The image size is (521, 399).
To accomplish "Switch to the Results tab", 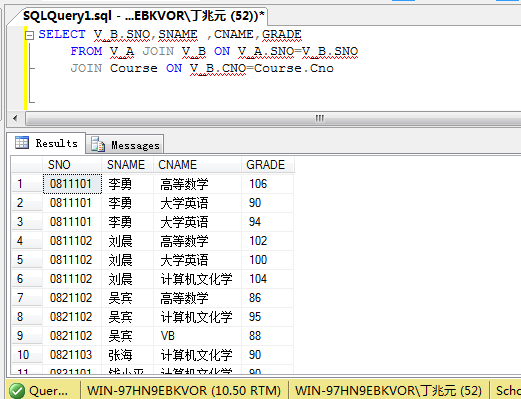I will 46,143.
